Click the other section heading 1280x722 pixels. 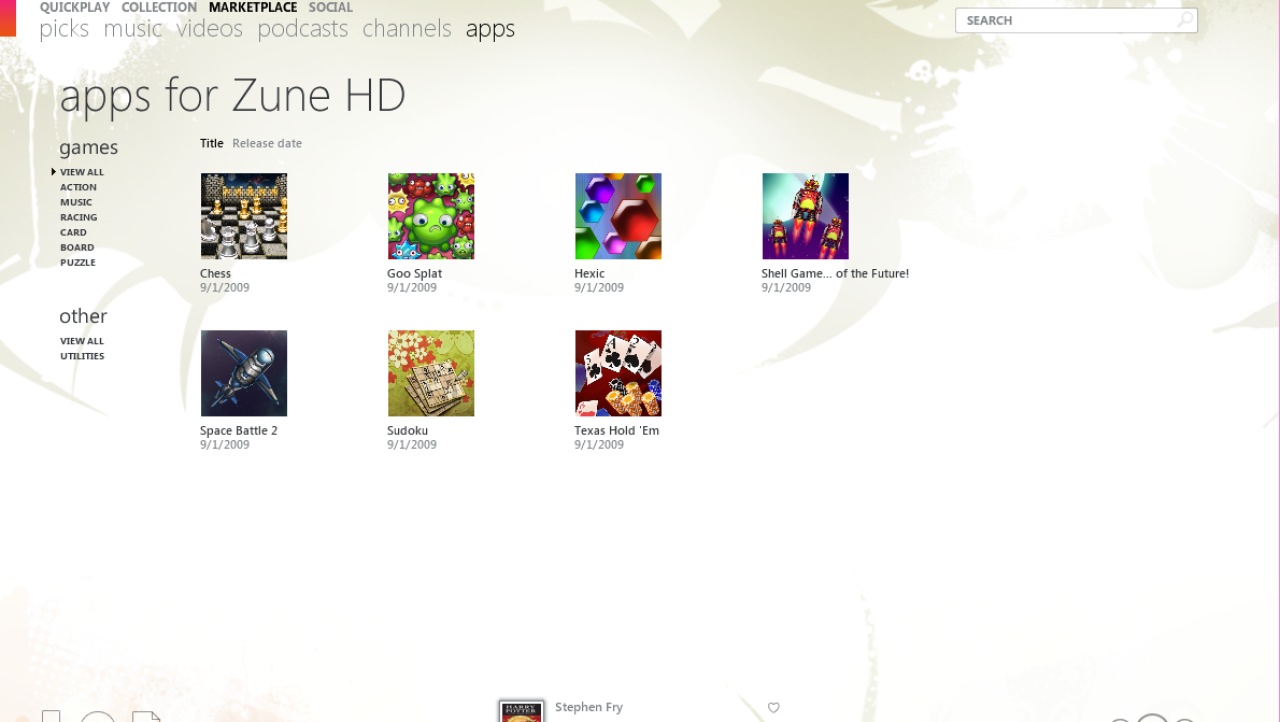[83, 316]
